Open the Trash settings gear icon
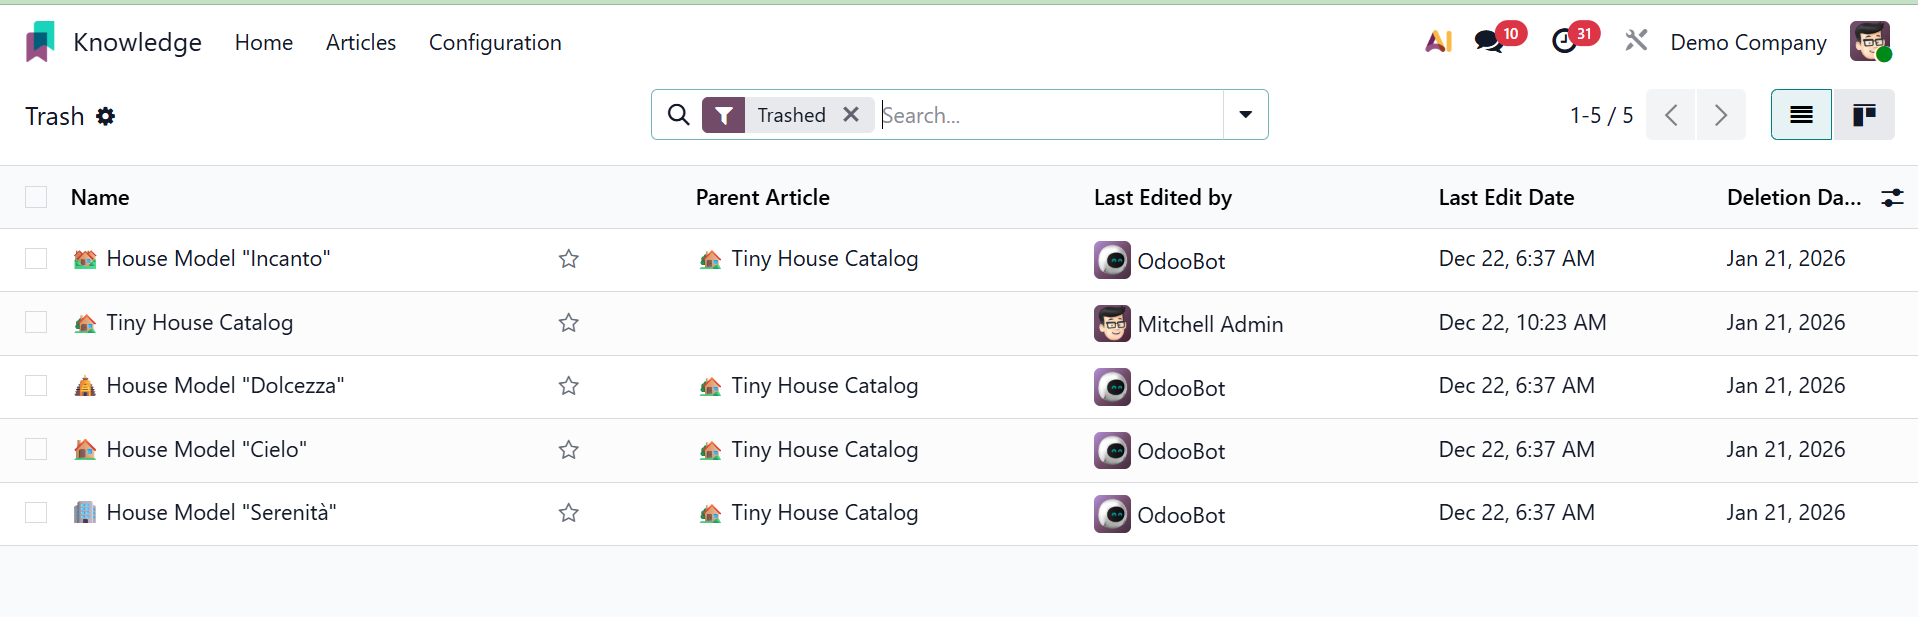This screenshot has height=617, width=1918. (106, 117)
